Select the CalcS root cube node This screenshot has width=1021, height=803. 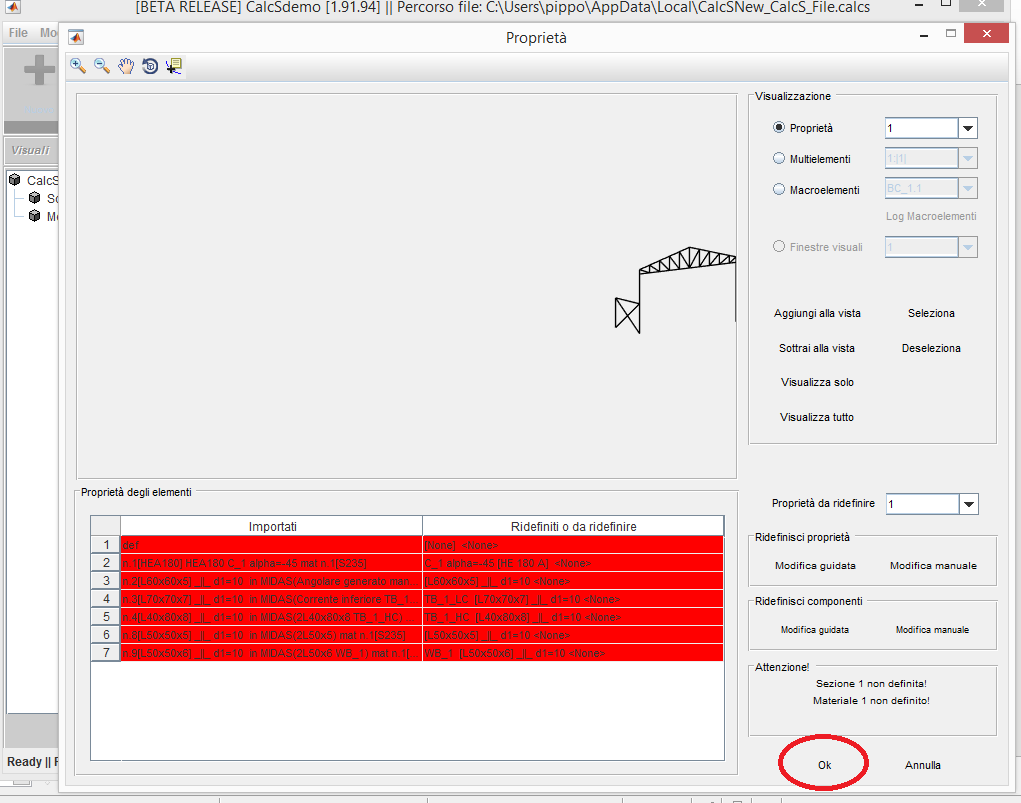15,180
